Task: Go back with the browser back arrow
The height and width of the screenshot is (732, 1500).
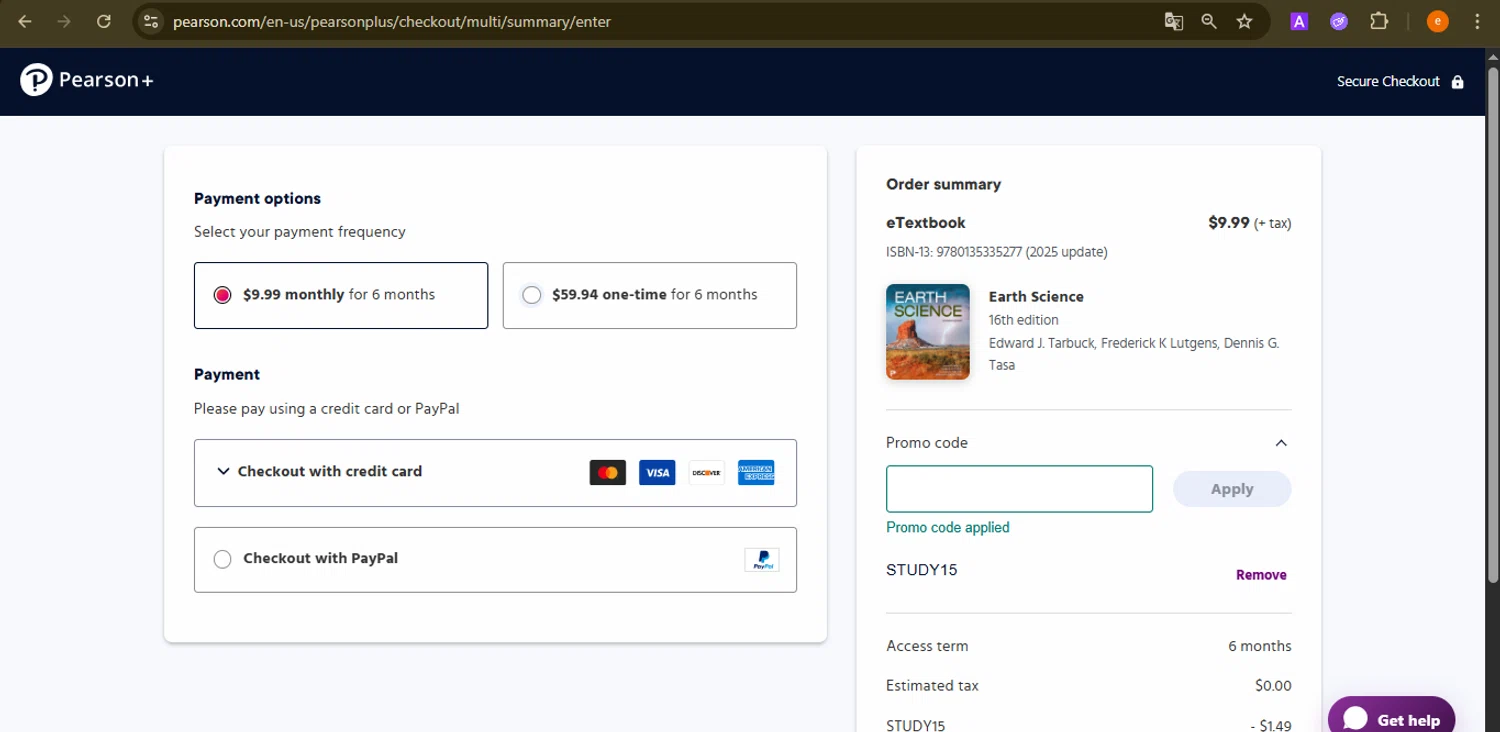Action: pos(25,21)
